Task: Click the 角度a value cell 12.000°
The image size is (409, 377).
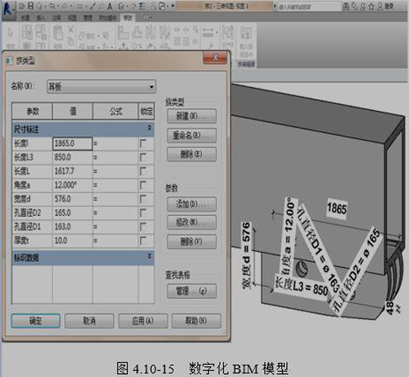Action: click(x=72, y=185)
